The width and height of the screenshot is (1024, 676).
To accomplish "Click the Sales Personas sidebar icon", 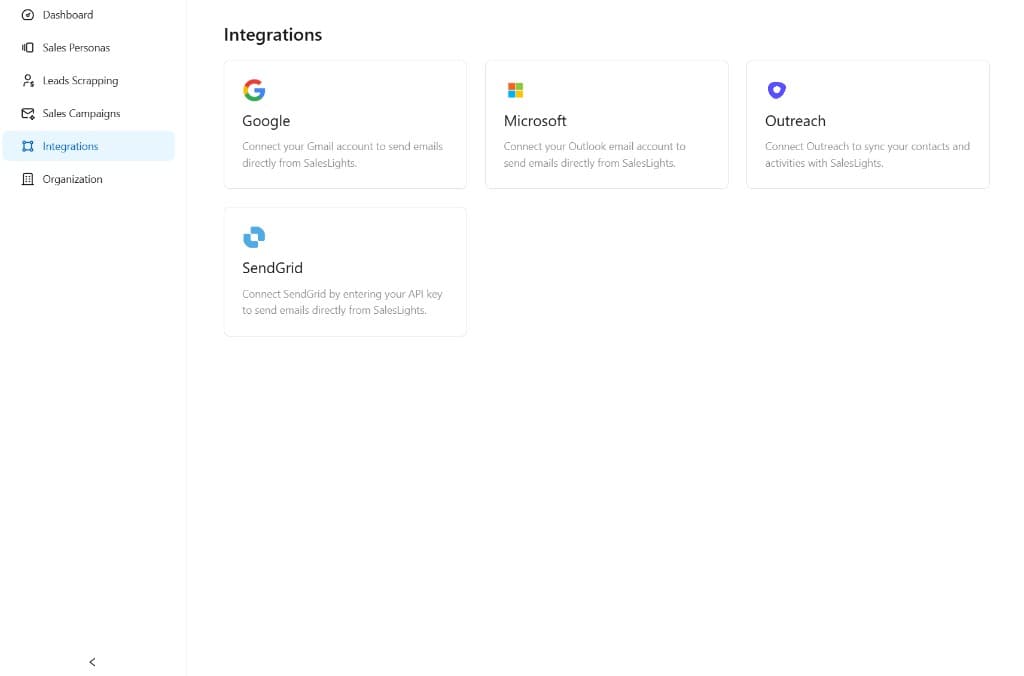I will point(28,48).
